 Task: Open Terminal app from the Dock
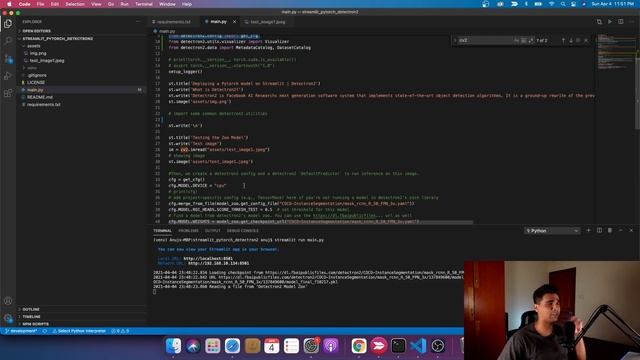tap(398, 346)
